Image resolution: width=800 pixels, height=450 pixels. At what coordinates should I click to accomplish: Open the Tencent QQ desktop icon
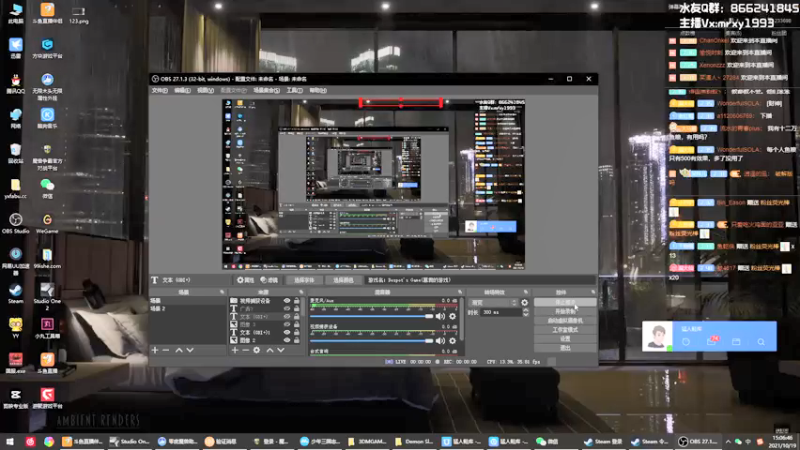(x=15, y=84)
